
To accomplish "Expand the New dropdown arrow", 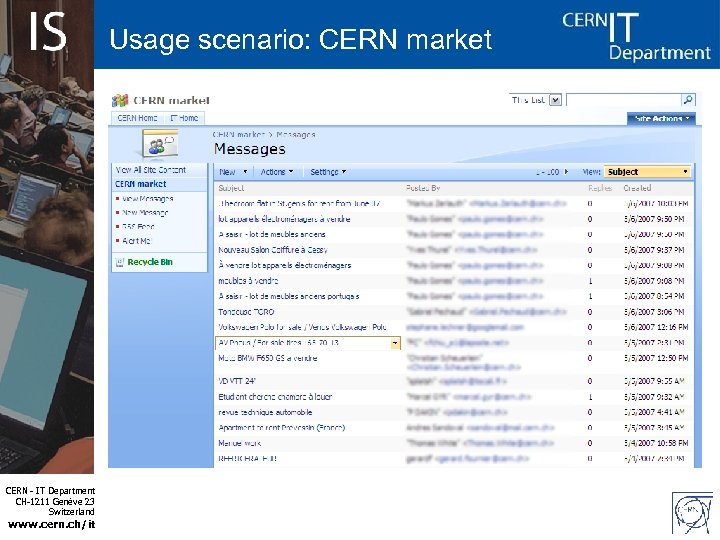I will 245,172.
